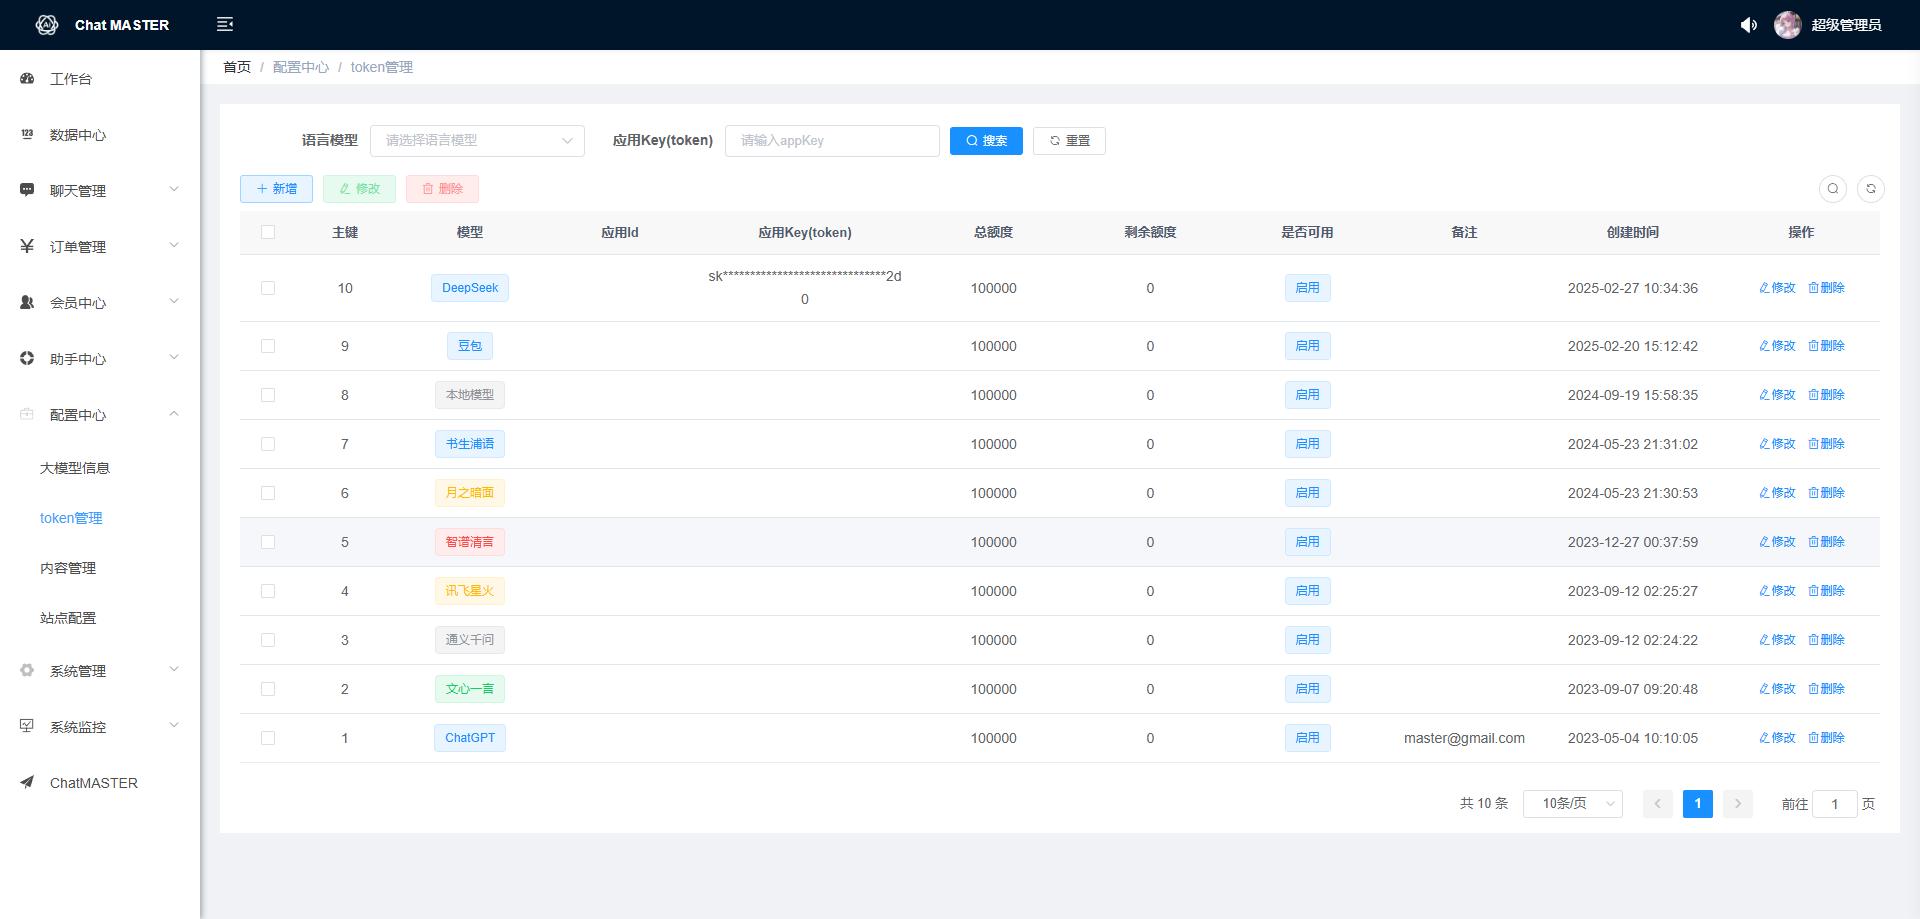Click the toolbar 删除 button

(x=442, y=189)
